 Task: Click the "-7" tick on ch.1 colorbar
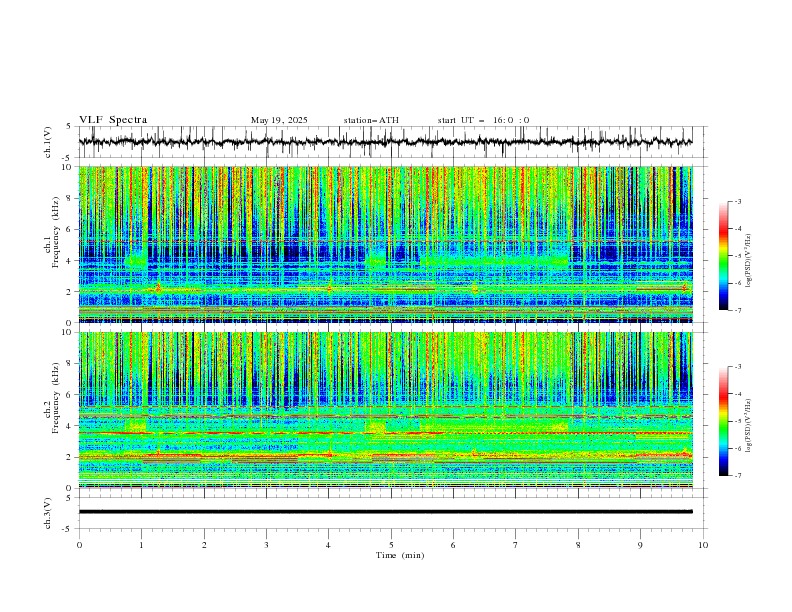click(737, 310)
